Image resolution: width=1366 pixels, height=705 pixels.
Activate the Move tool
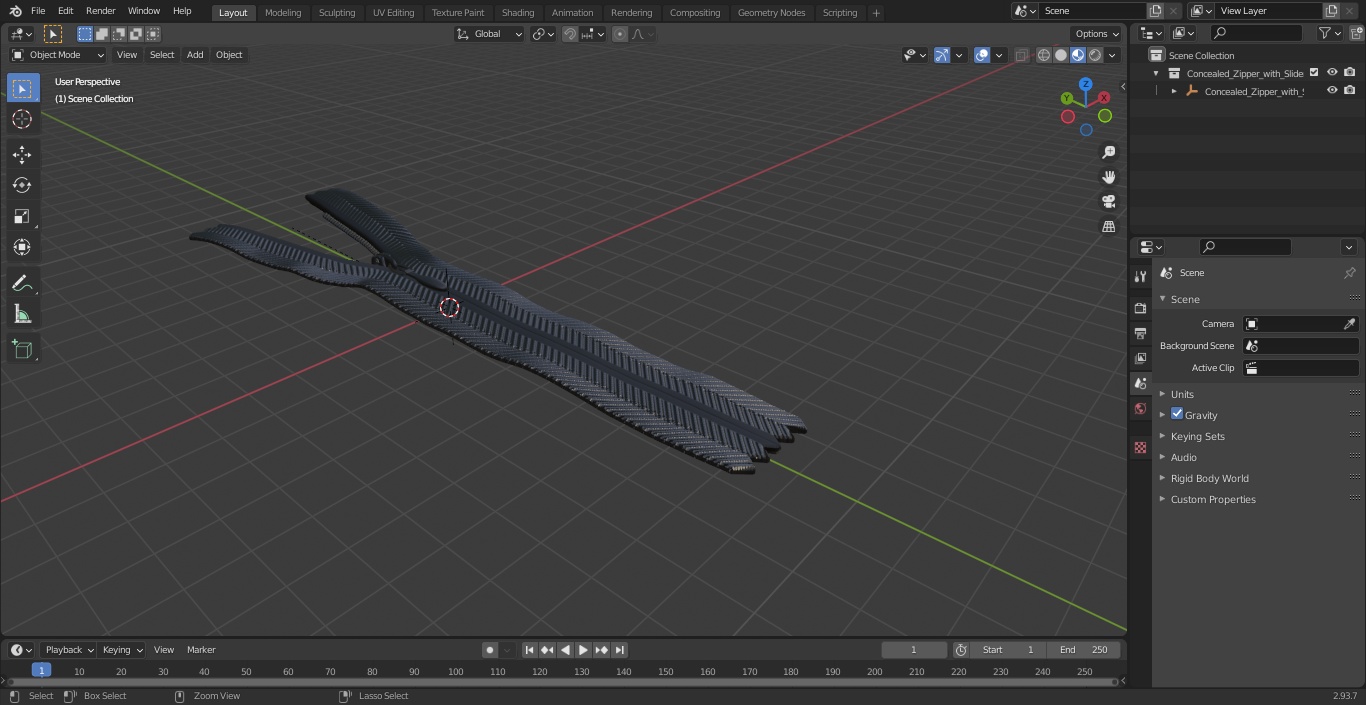click(x=22, y=154)
